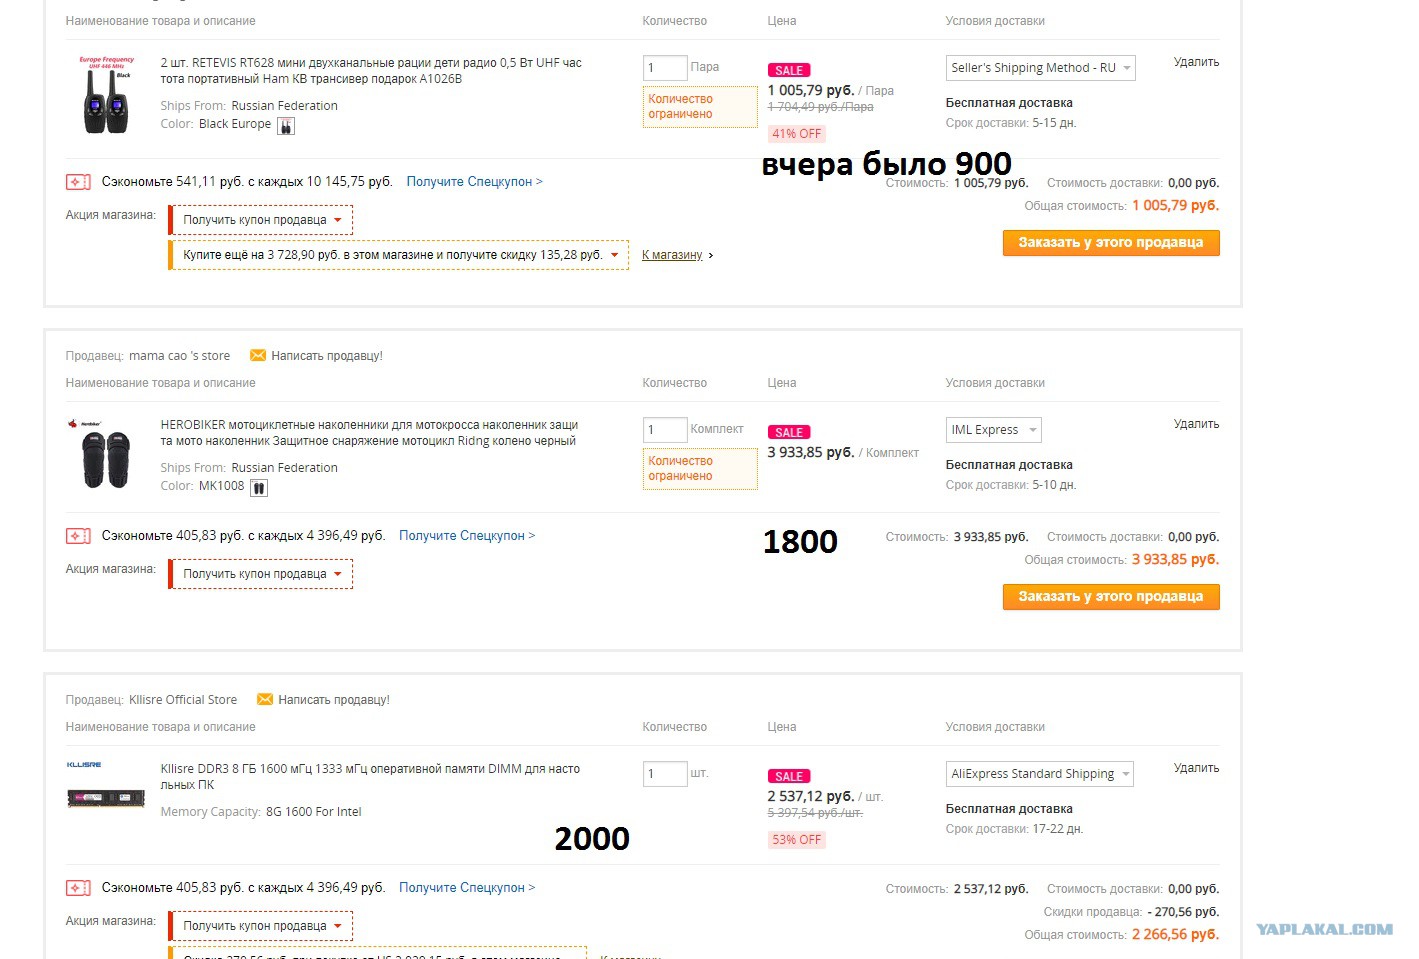Click coupon icon in HEROBIKER savings row
Viewport: 1419px width, 959px height.
(78, 536)
